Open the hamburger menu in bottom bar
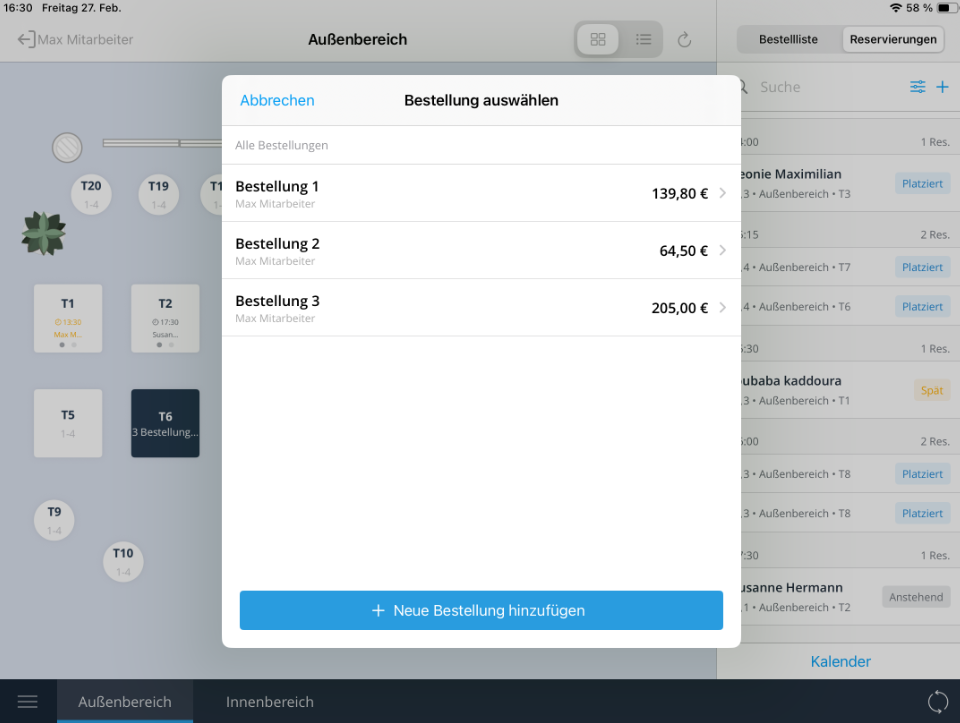This screenshot has width=960, height=723. click(28, 702)
